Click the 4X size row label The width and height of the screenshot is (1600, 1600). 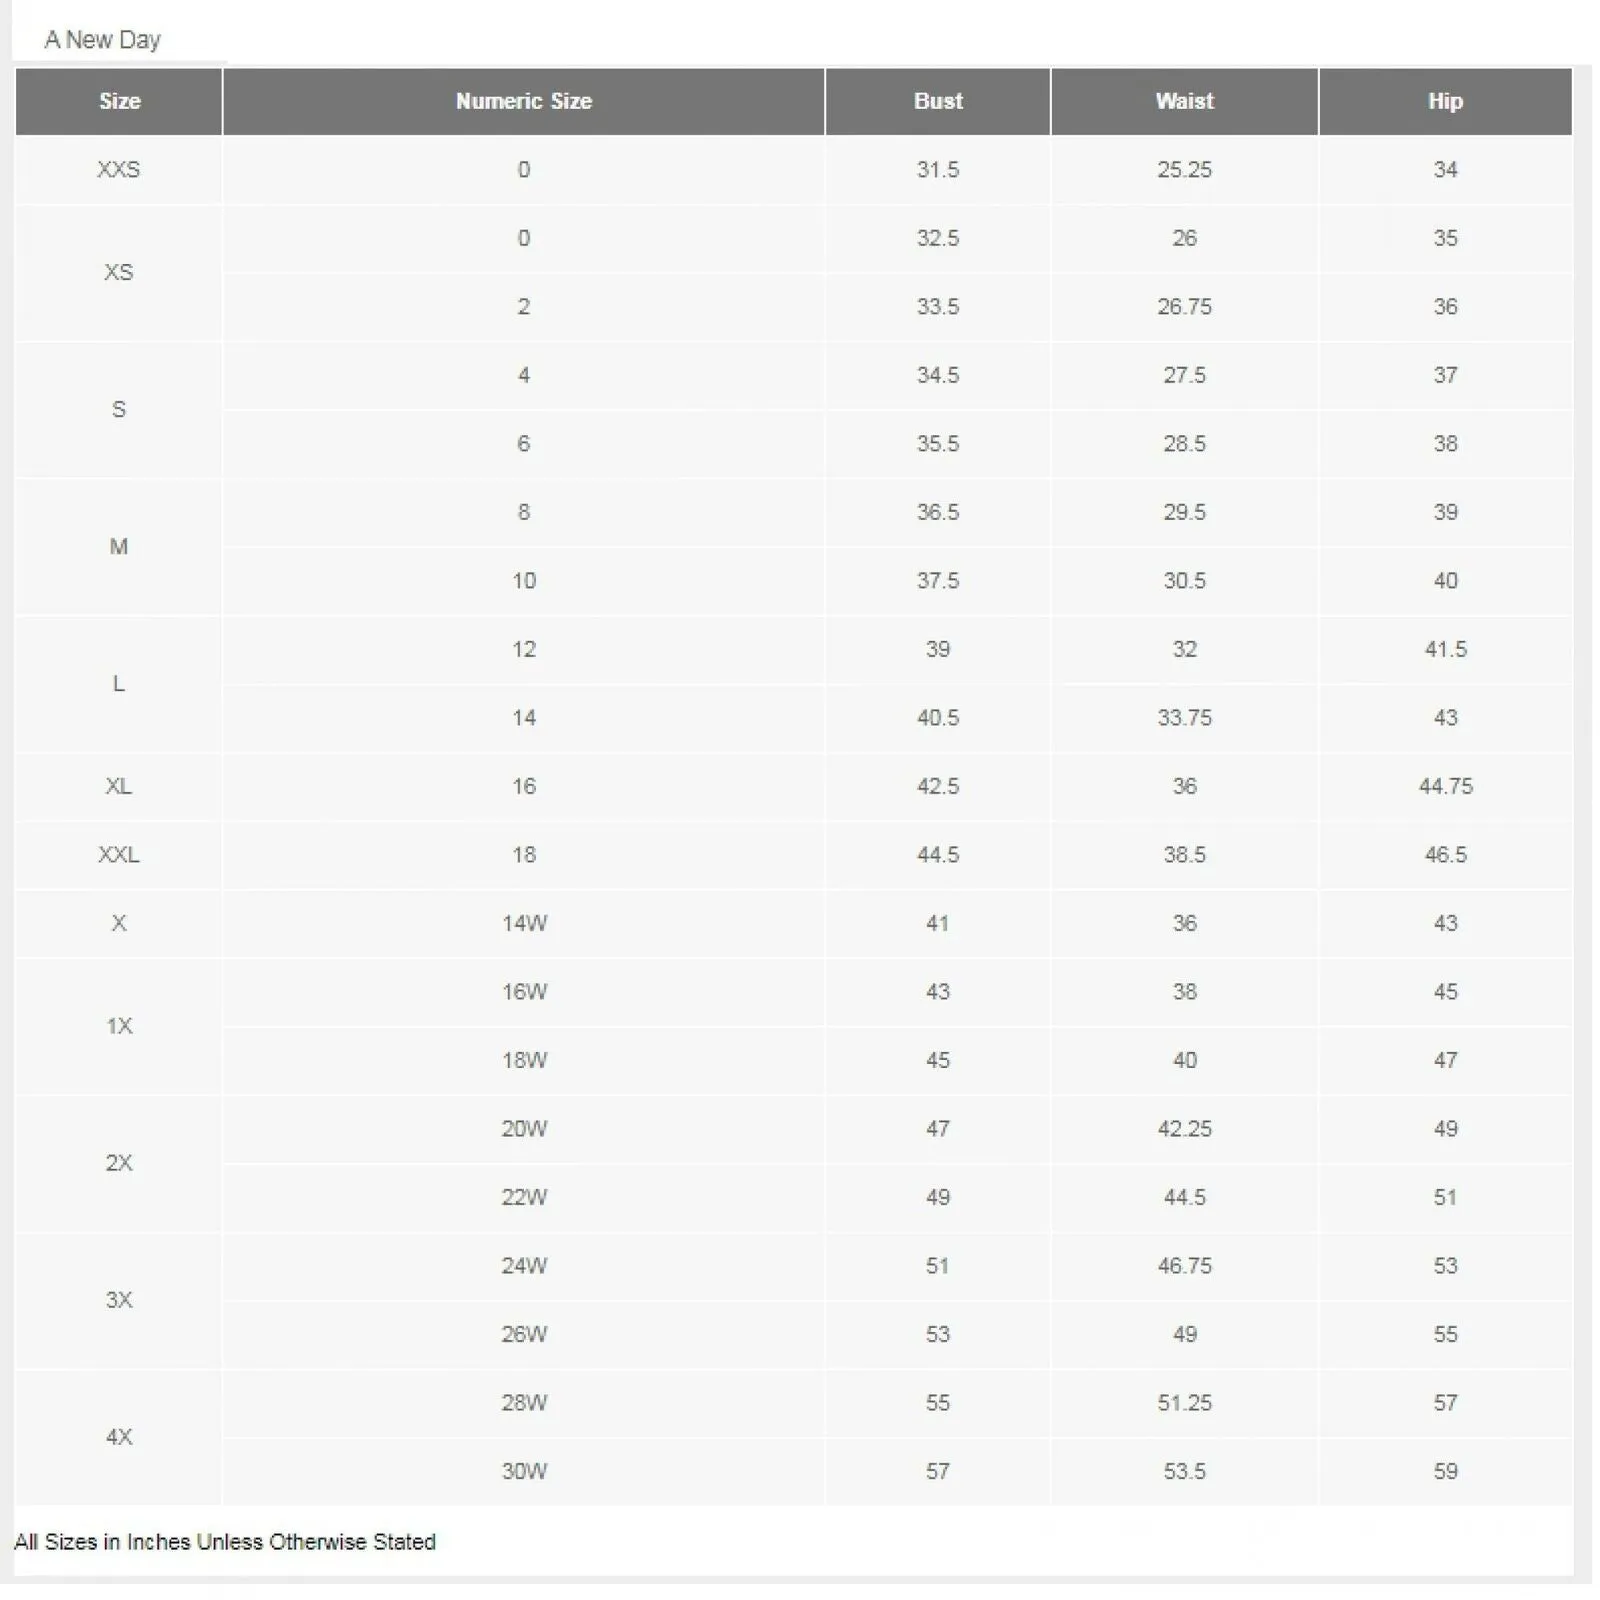click(x=119, y=1437)
